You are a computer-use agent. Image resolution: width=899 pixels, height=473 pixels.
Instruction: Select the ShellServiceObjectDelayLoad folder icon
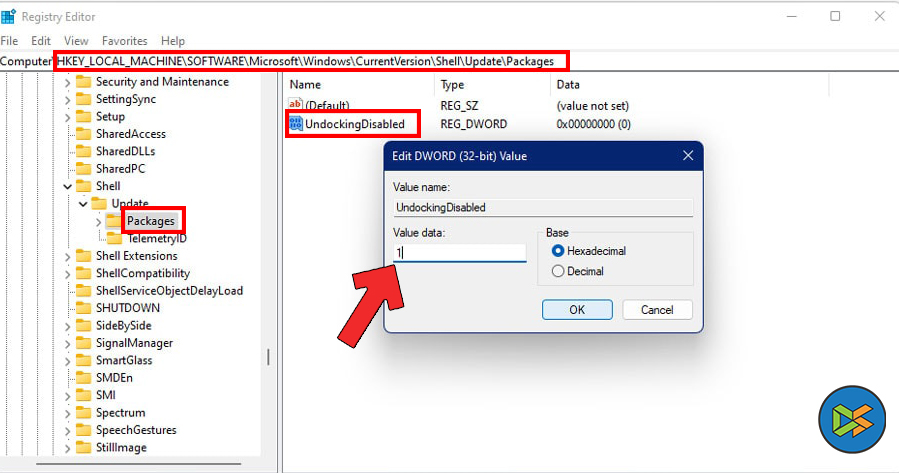84,291
